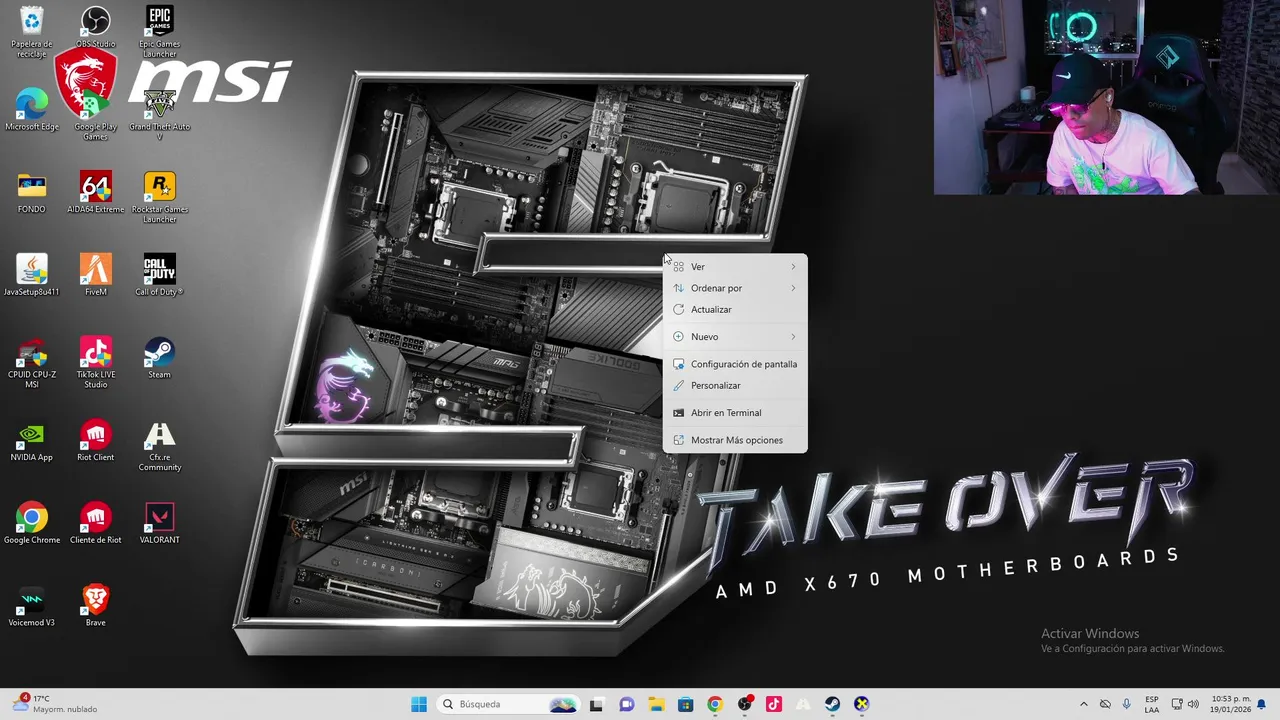Open Task View from the taskbar
The height and width of the screenshot is (720, 1280).
coord(596,704)
